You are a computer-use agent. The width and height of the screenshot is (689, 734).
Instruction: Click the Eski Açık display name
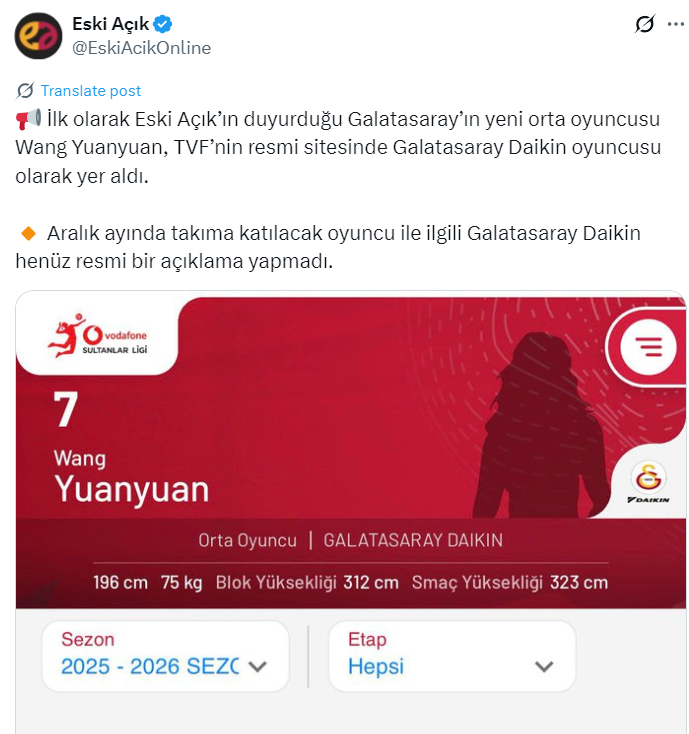[110, 24]
